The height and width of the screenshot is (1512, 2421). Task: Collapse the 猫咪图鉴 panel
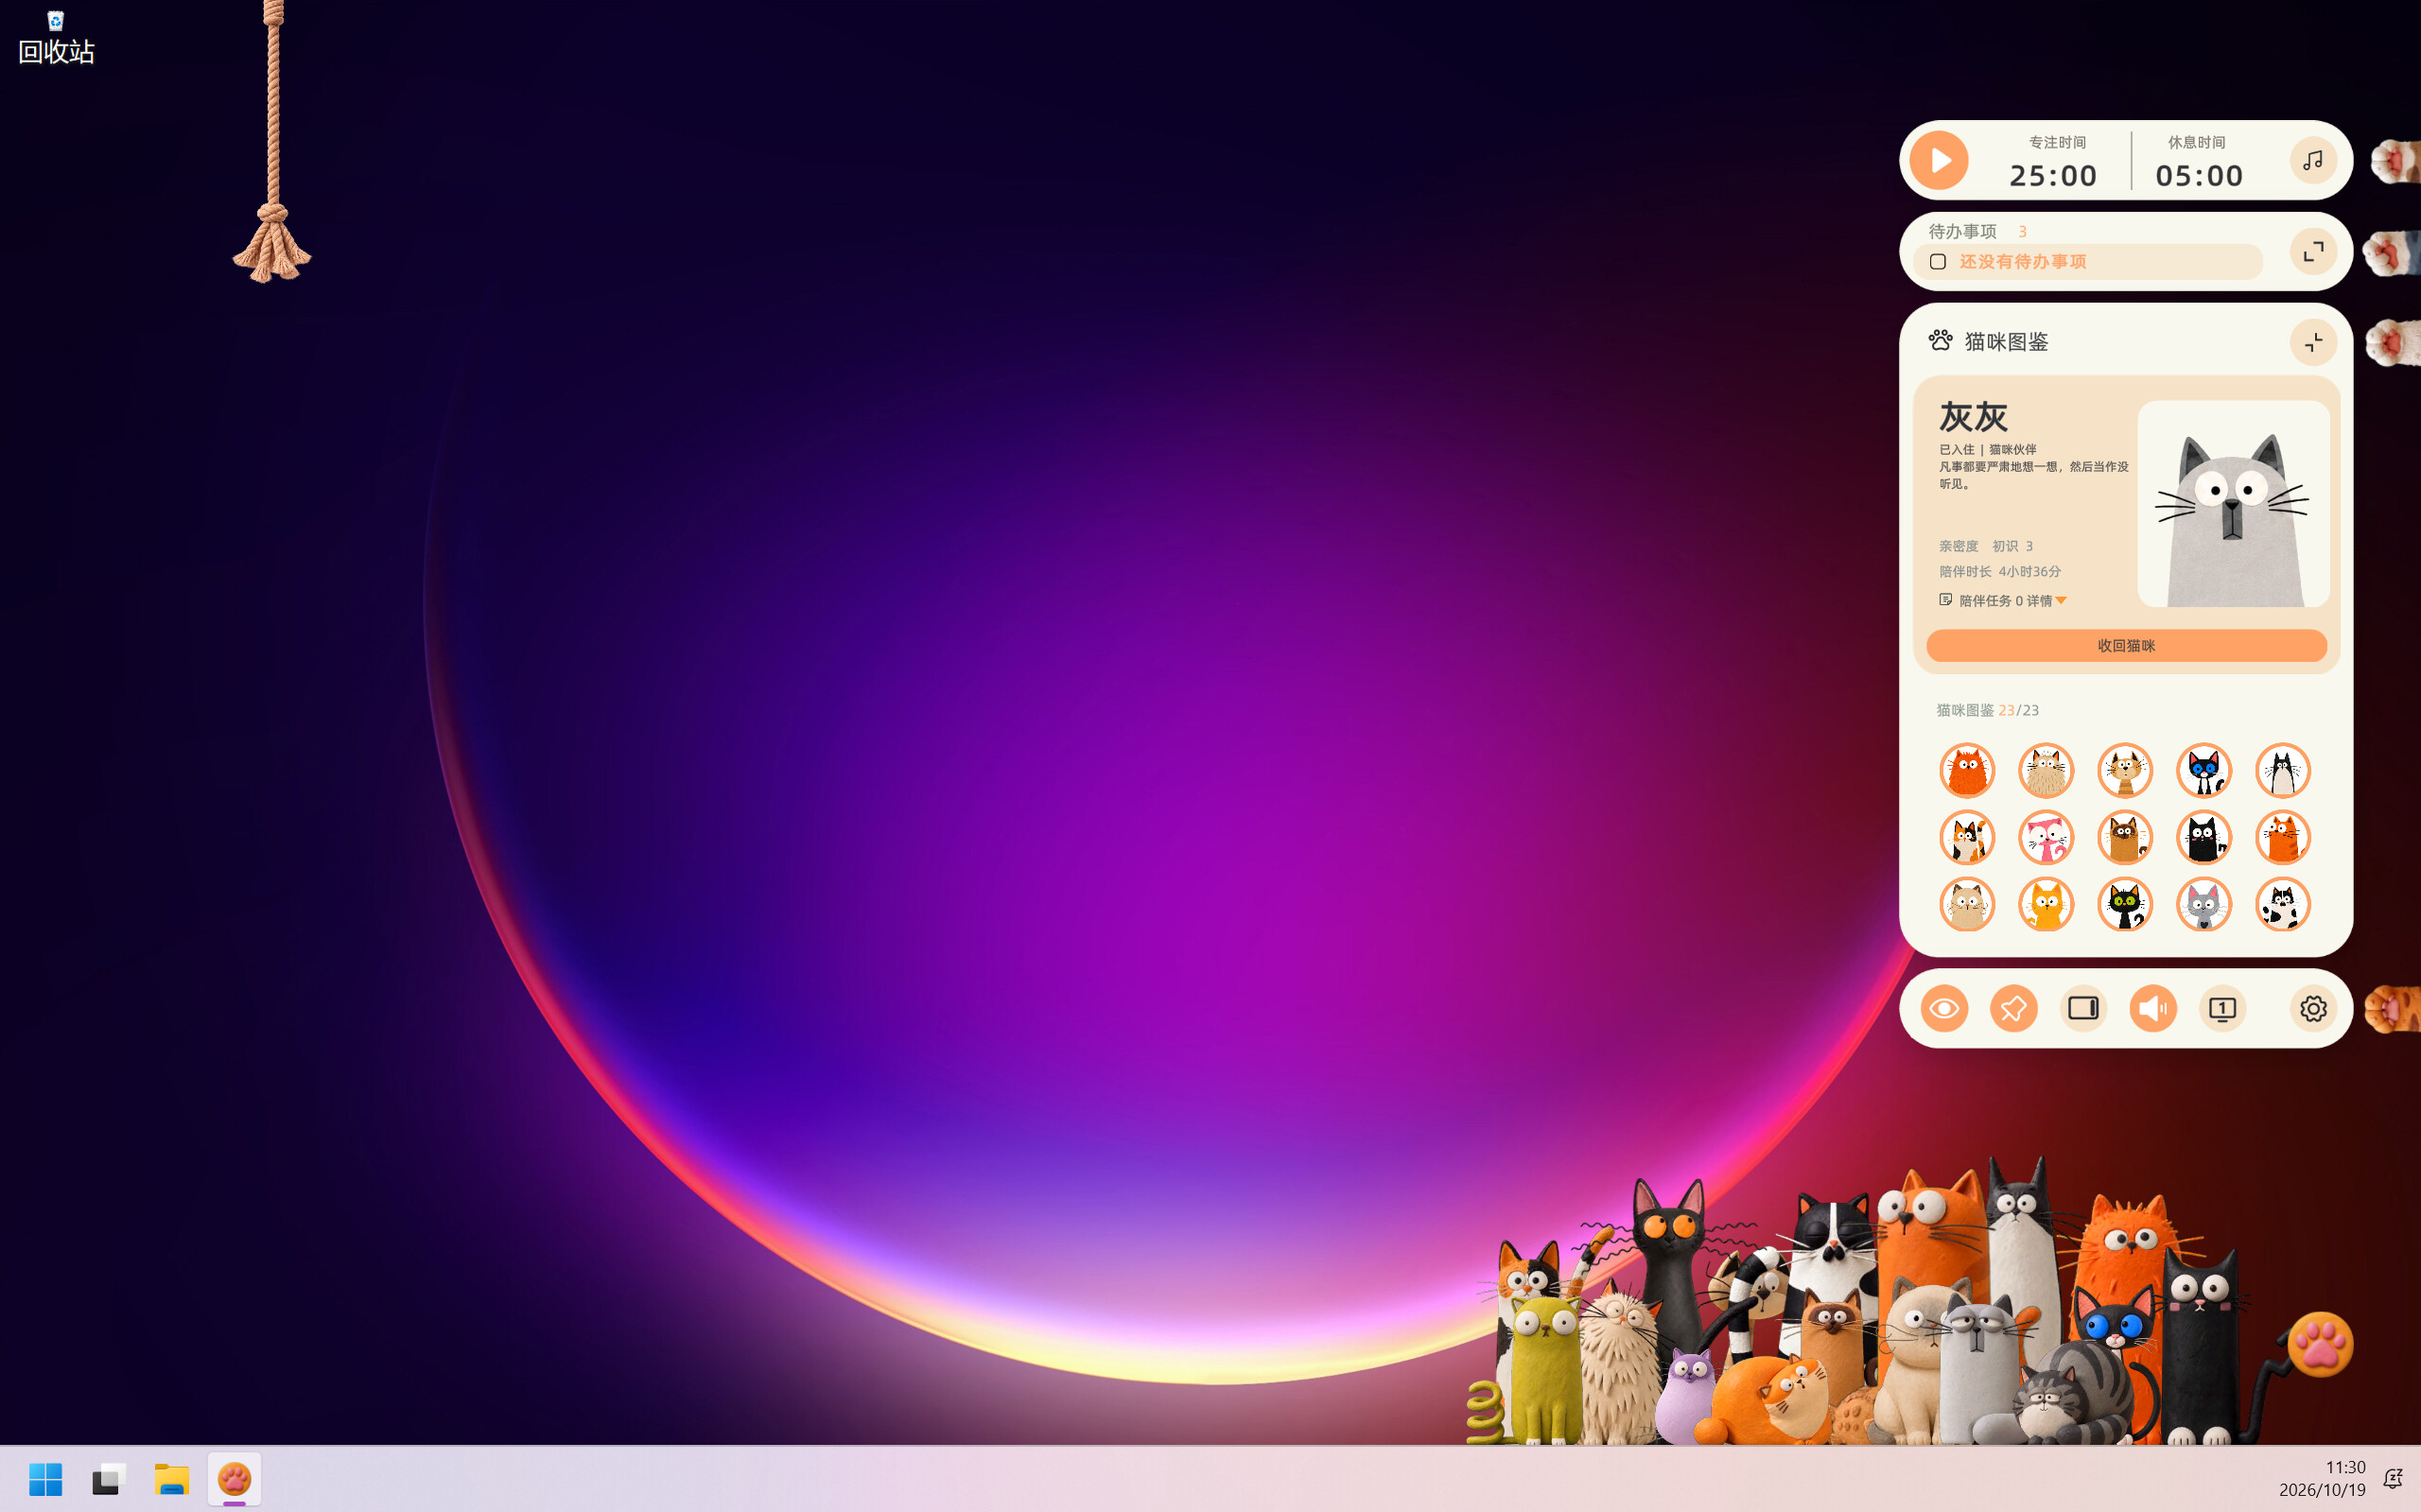click(x=2313, y=343)
